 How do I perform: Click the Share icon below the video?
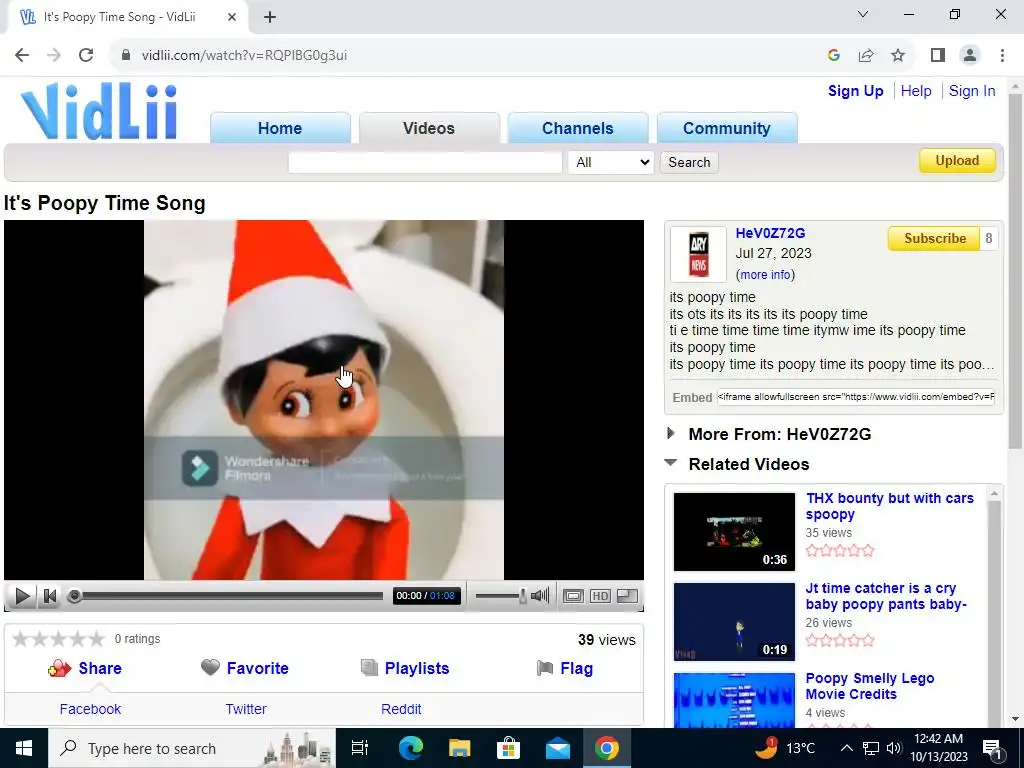(x=59, y=668)
